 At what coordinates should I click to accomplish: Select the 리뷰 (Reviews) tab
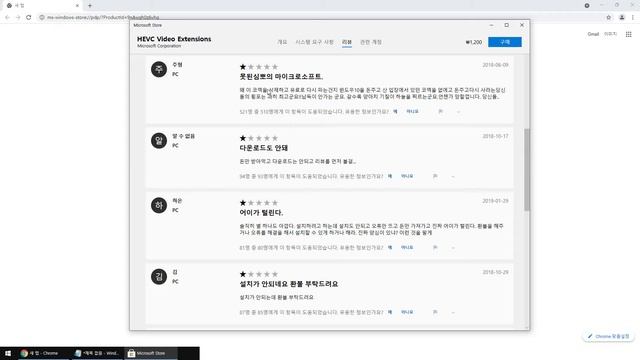347,42
